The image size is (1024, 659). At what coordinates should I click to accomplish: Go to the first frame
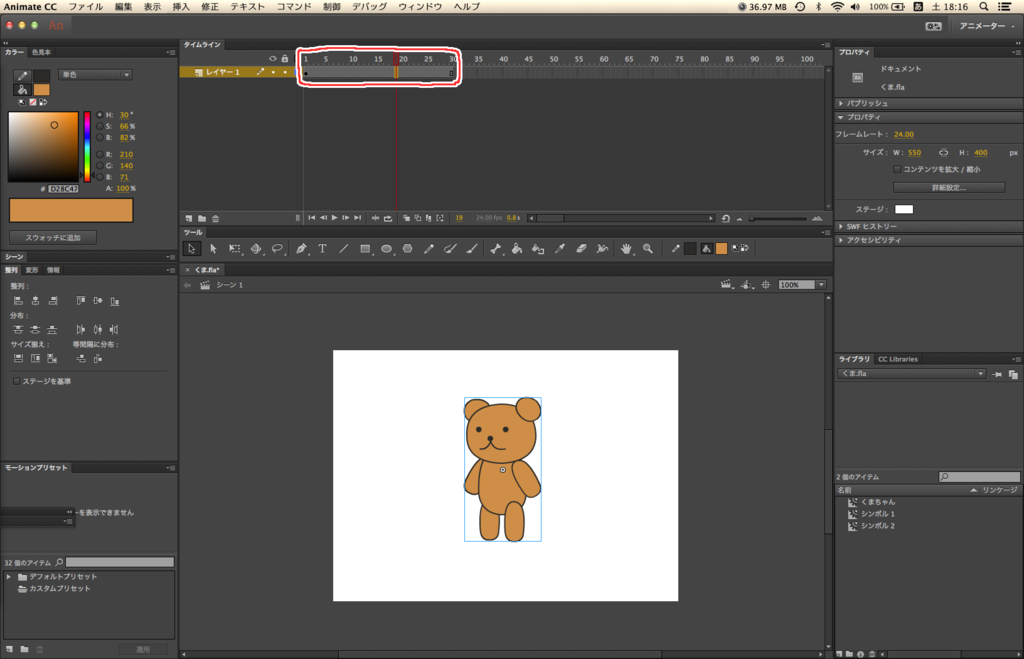312,218
